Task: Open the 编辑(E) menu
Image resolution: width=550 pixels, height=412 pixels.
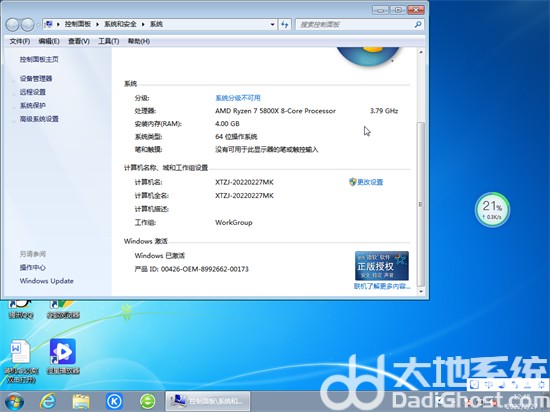Action: click(x=49, y=41)
